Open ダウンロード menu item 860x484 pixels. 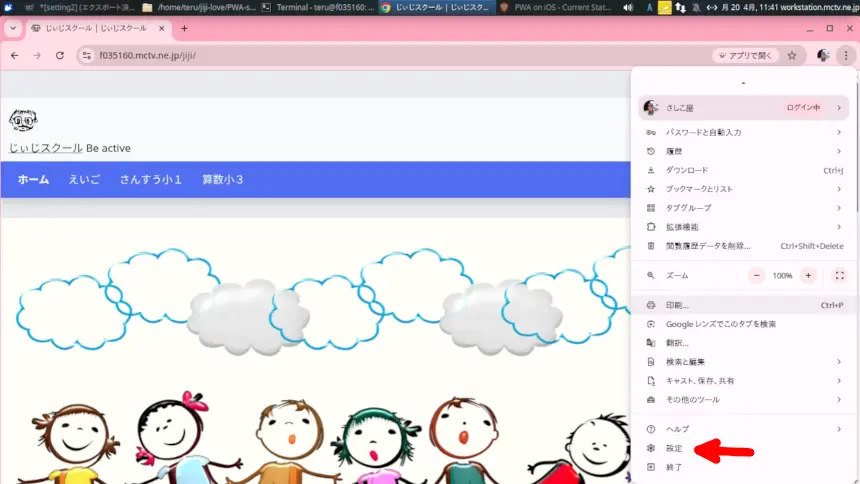pos(744,170)
